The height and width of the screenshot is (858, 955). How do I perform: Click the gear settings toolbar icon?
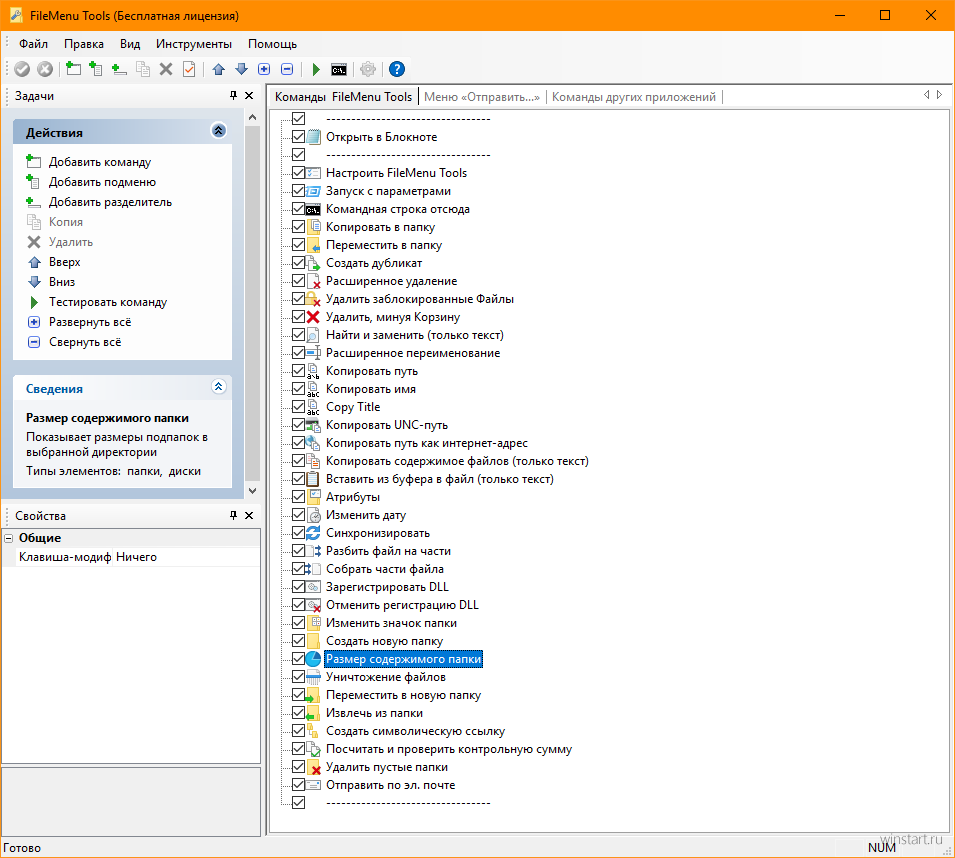pos(368,69)
